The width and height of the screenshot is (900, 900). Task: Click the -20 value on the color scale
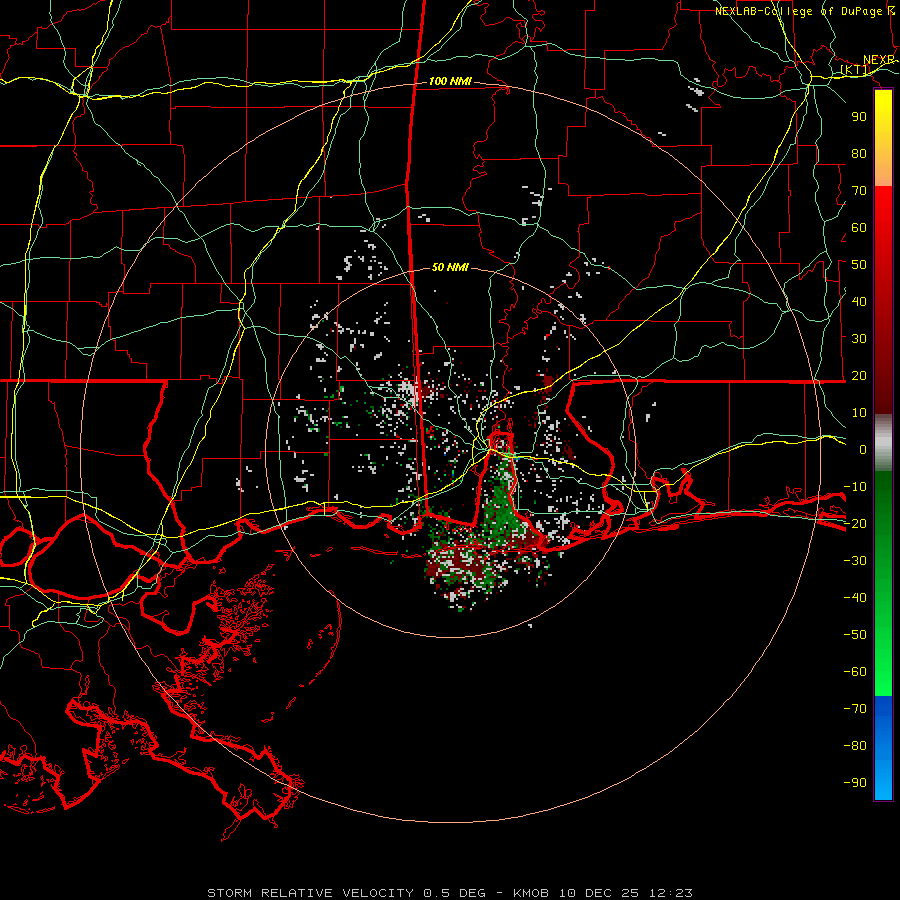click(855, 524)
